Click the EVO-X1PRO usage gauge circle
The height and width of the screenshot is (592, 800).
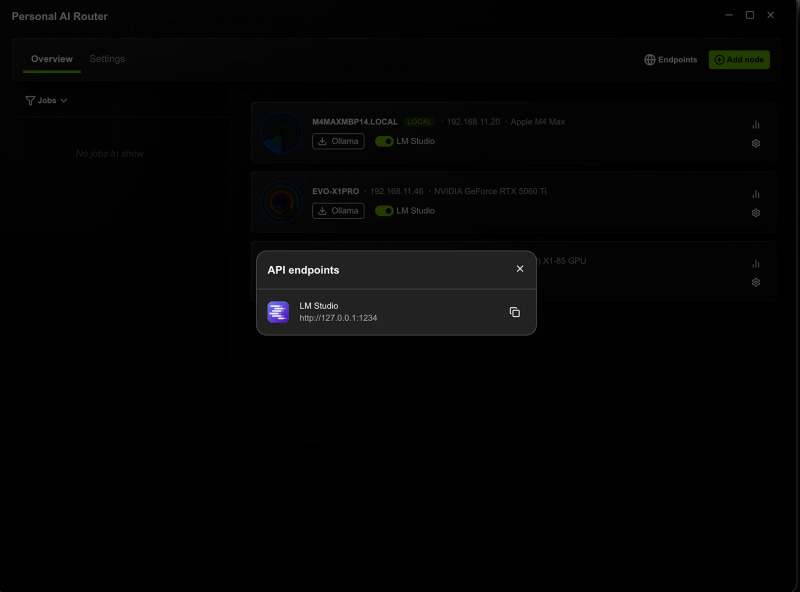[281, 202]
